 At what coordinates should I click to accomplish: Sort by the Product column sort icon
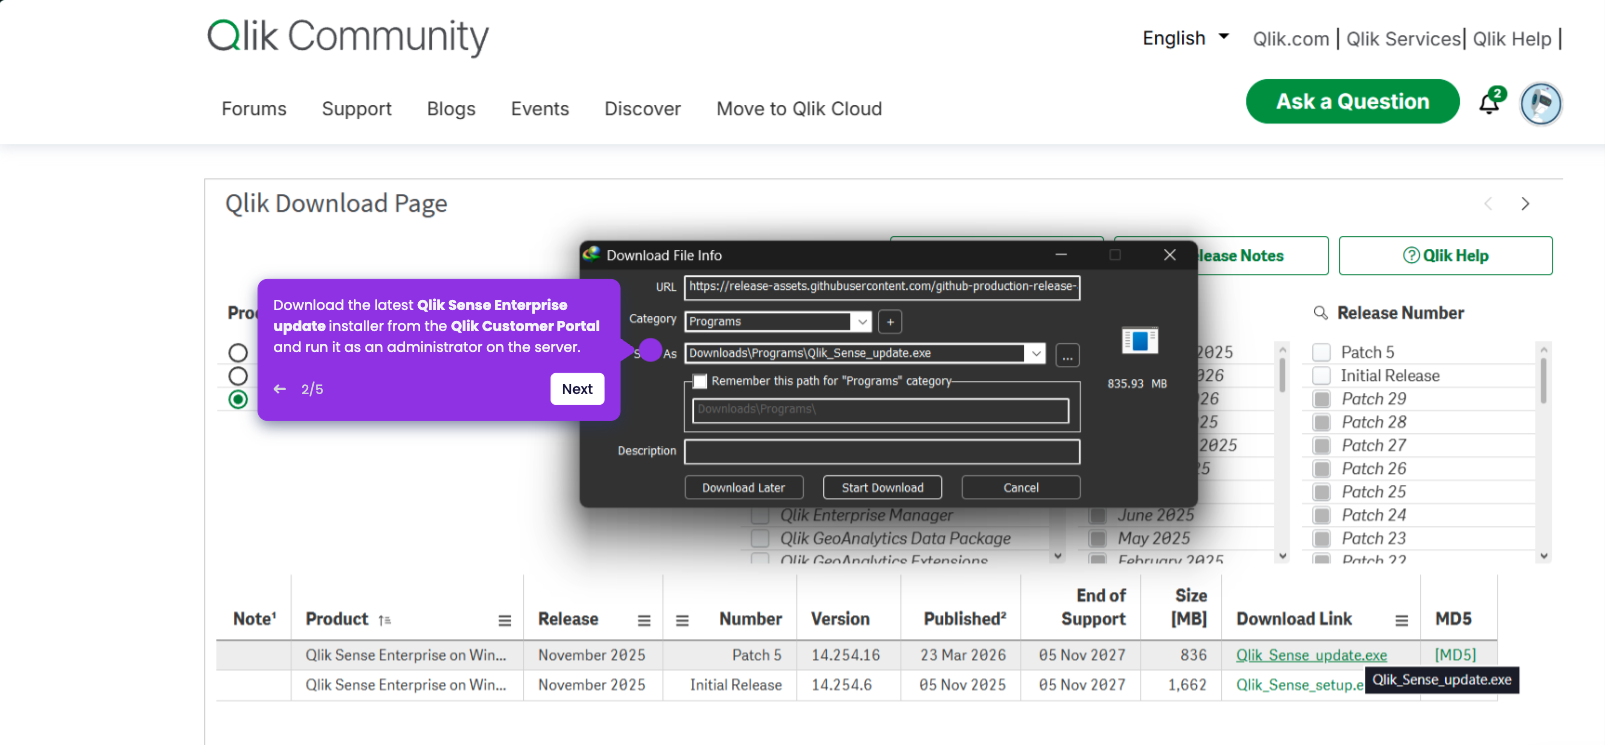point(385,620)
